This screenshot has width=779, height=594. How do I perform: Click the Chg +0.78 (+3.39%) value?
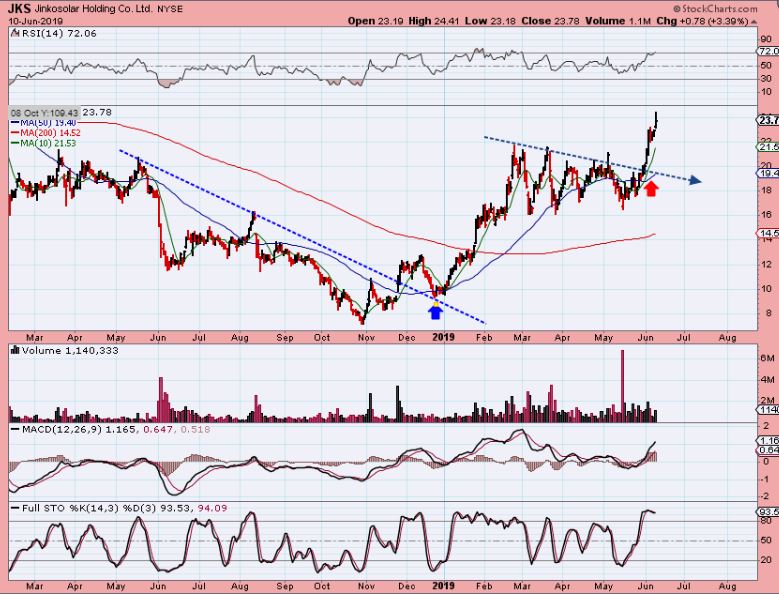(x=701, y=21)
